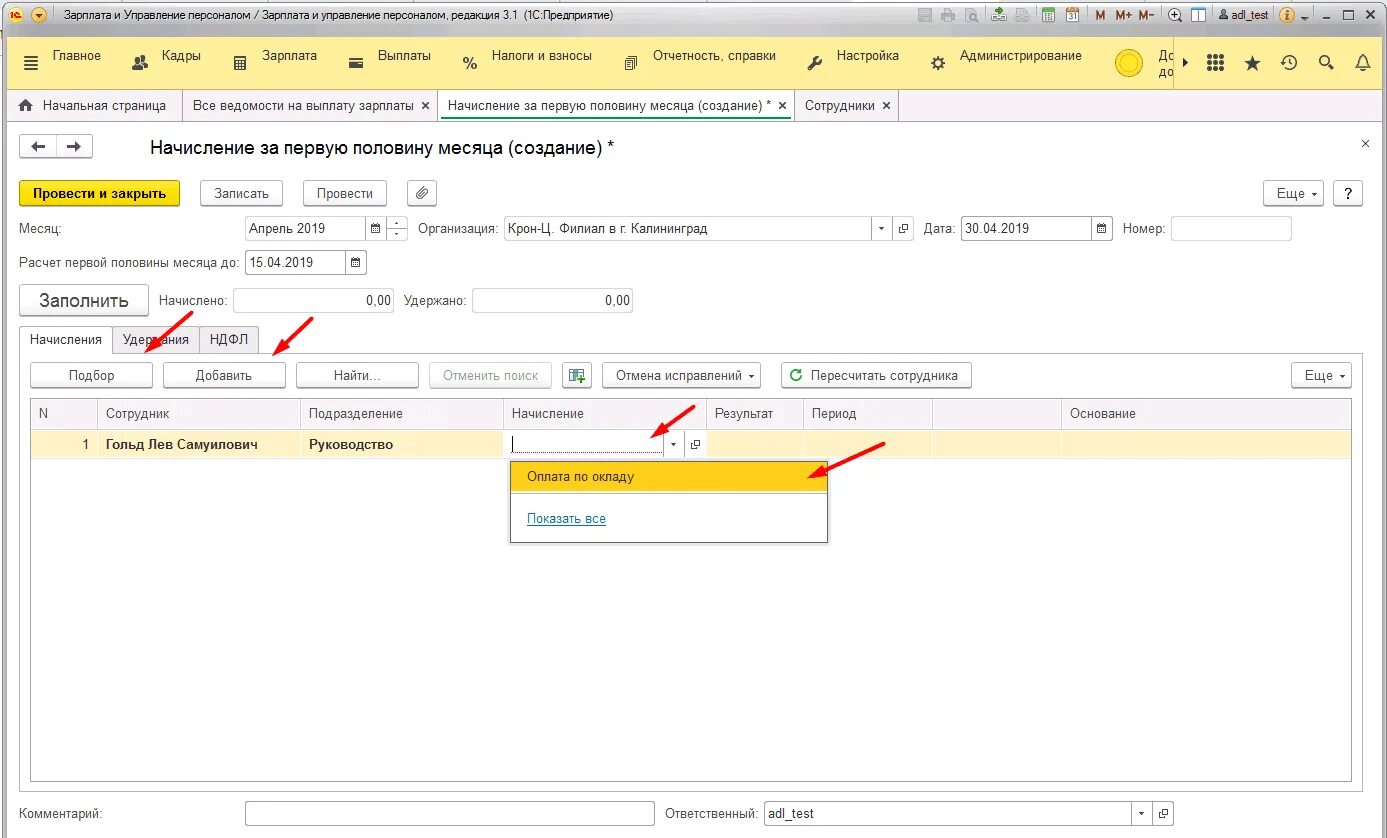Go forward with right arrow button
The height and width of the screenshot is (838, 1387).
[74, 147]
